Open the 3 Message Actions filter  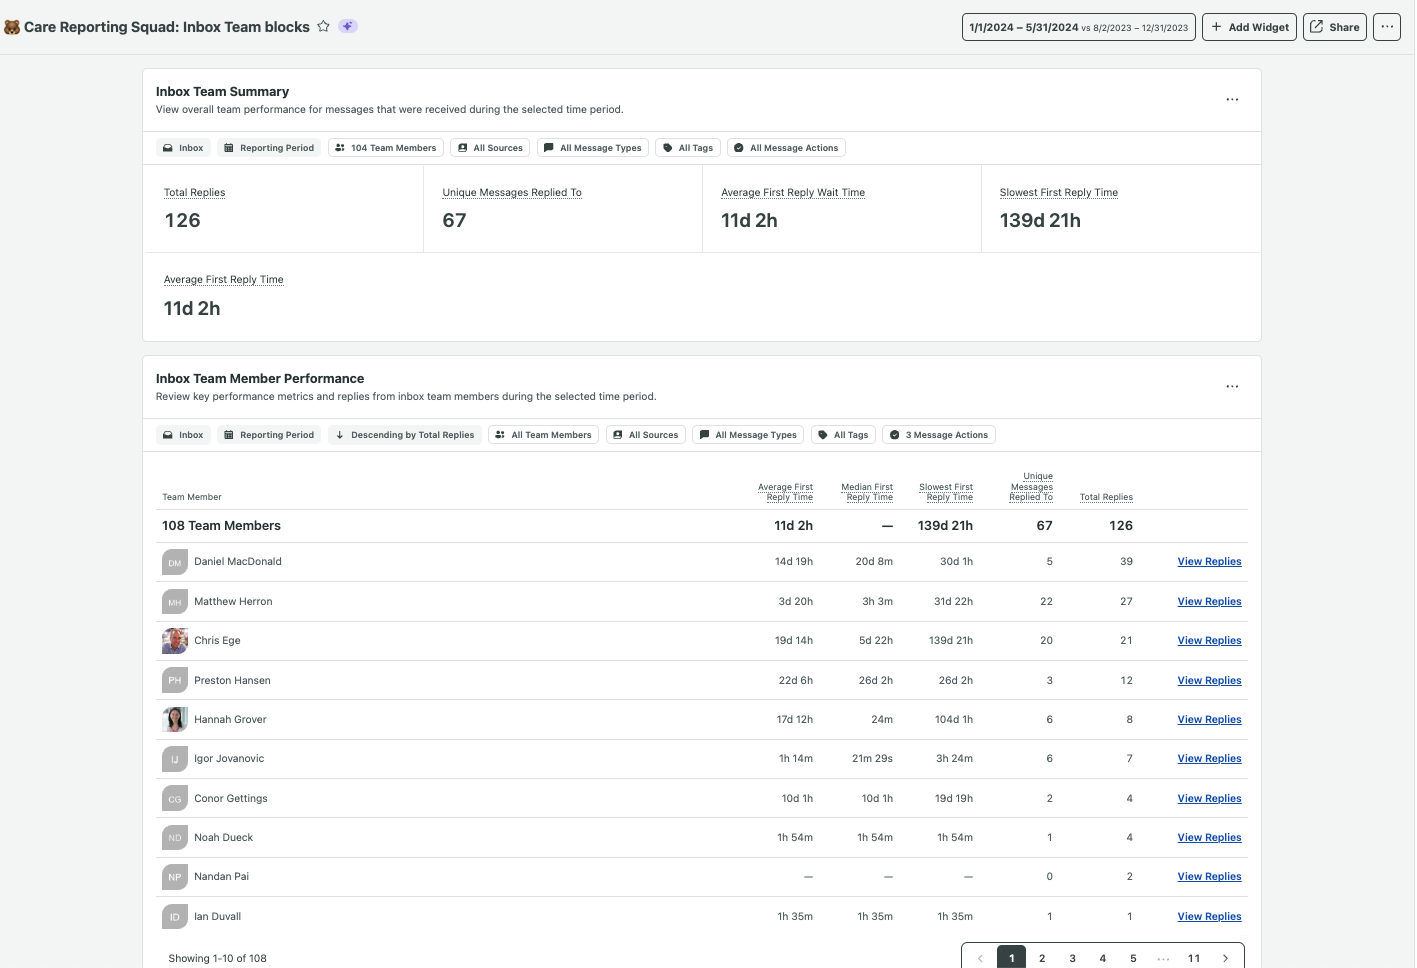(x=938, y=435)
